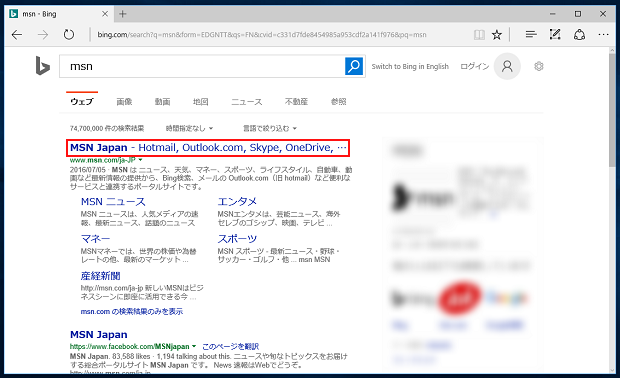Open the 参照 tab
Image resolution: width=620 pixels, height=378 pixels.
[x=338, y=102]
